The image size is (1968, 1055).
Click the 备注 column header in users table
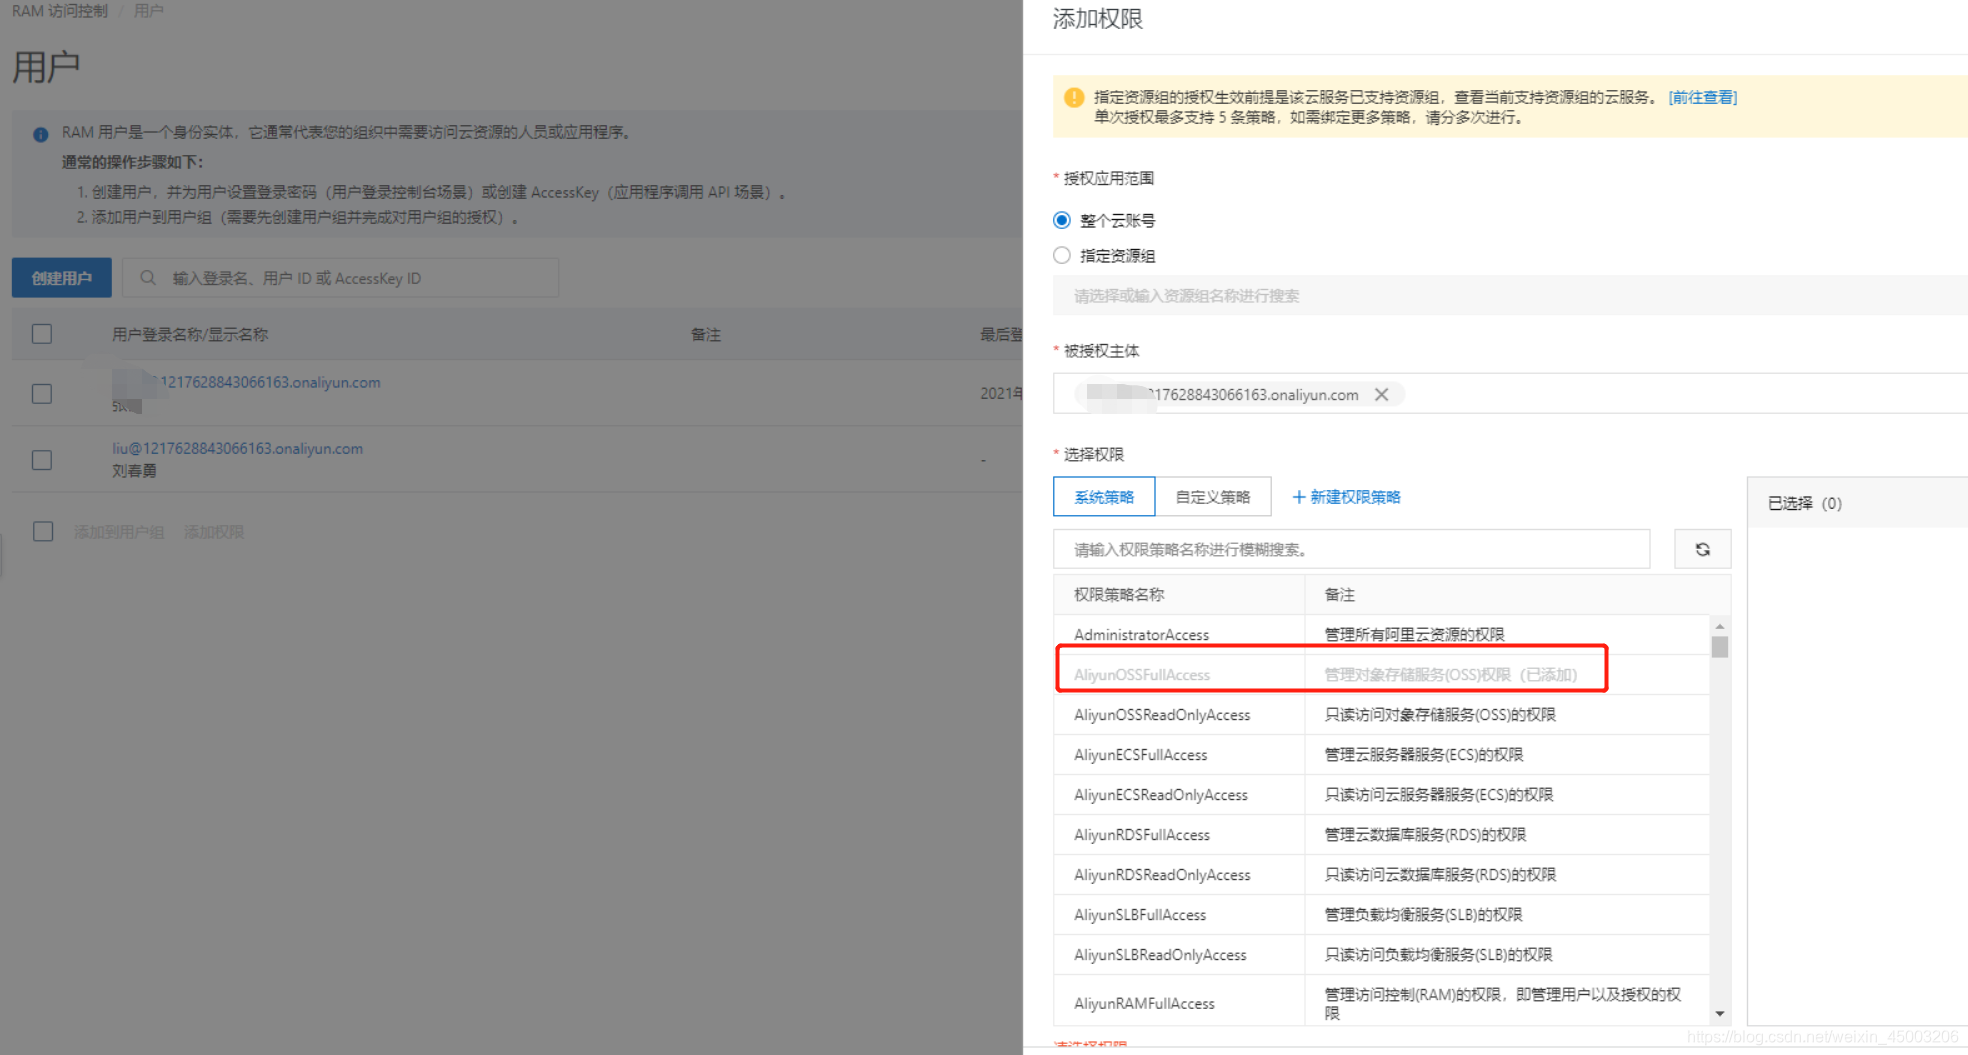tap(706, 334)
